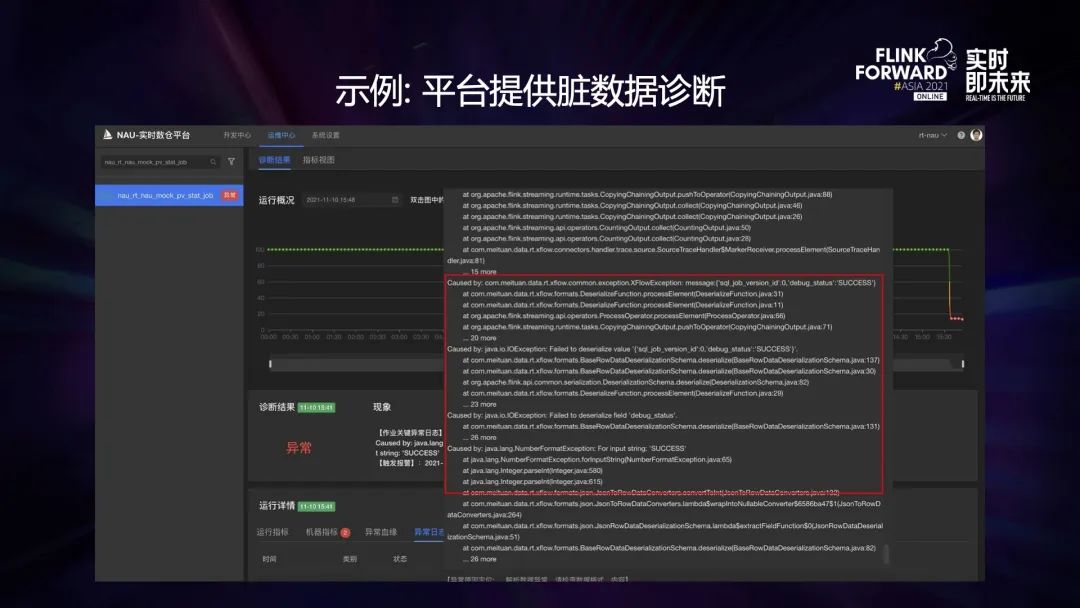Click the 状态 column header
This screenshot has width=1080, height=608.
point(399,559)
